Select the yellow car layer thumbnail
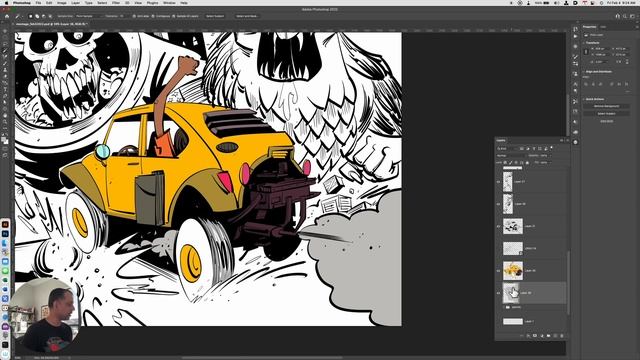The height and width of the screenshot is (360, 640). [x=513, y=270]
